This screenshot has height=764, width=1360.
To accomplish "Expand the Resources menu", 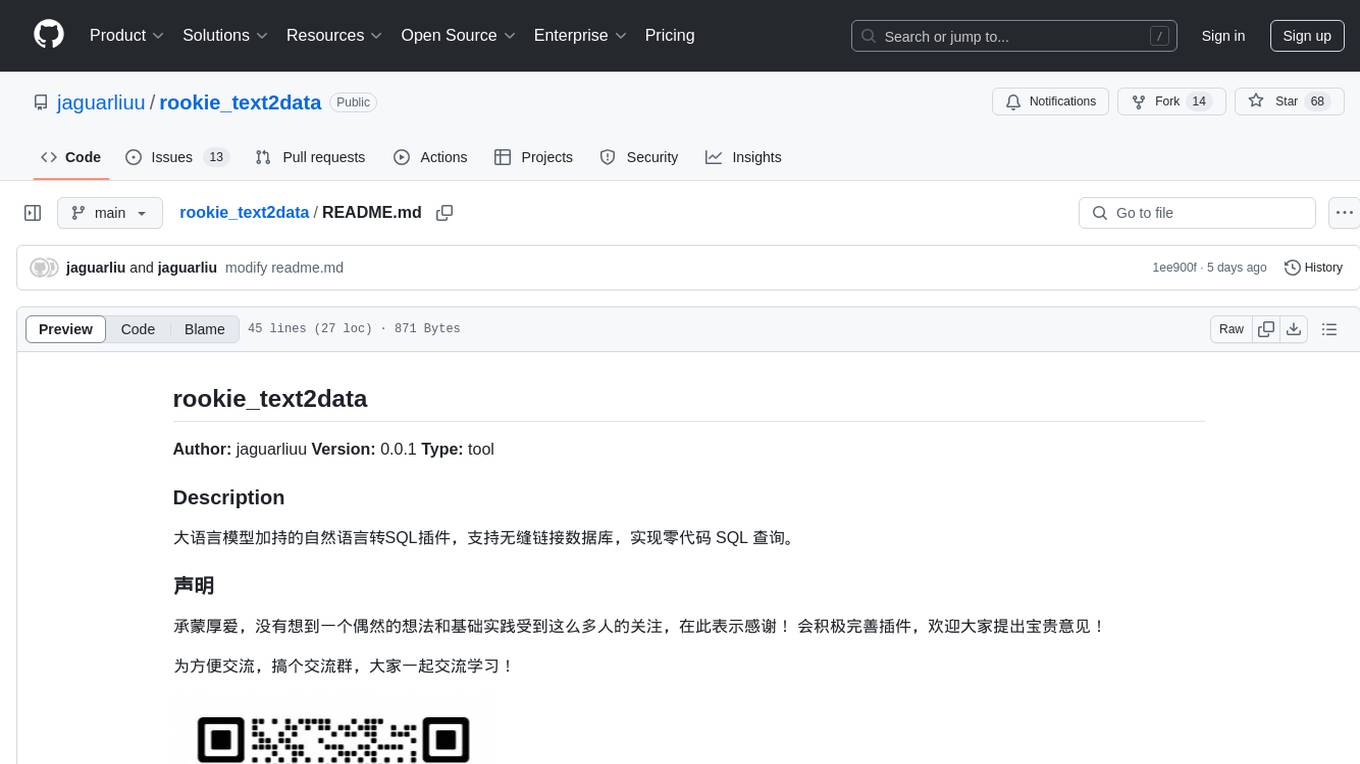I will (x=334, y=35).
